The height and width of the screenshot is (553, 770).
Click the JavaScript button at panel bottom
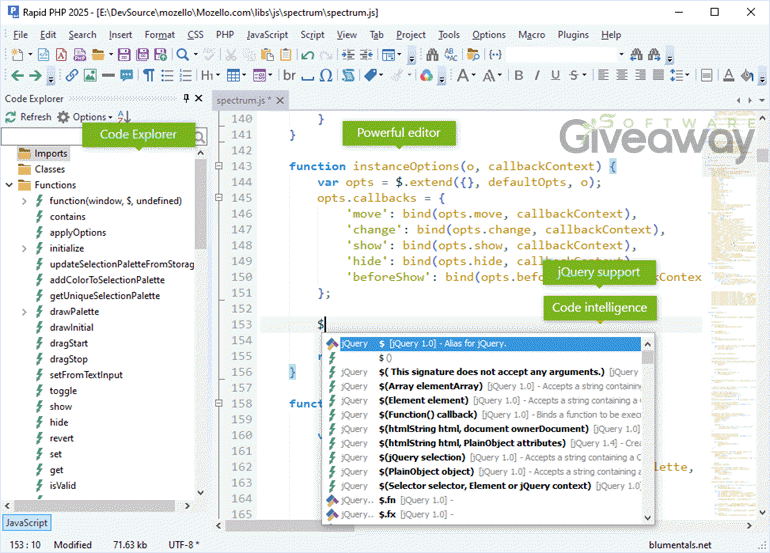[x=27, y=523]
